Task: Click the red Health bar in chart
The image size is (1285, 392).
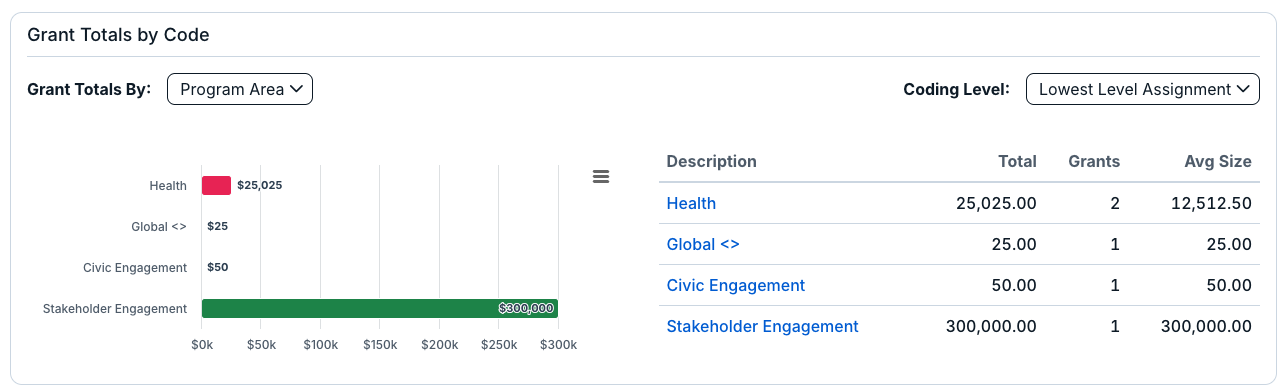Action: pos(216,185)
